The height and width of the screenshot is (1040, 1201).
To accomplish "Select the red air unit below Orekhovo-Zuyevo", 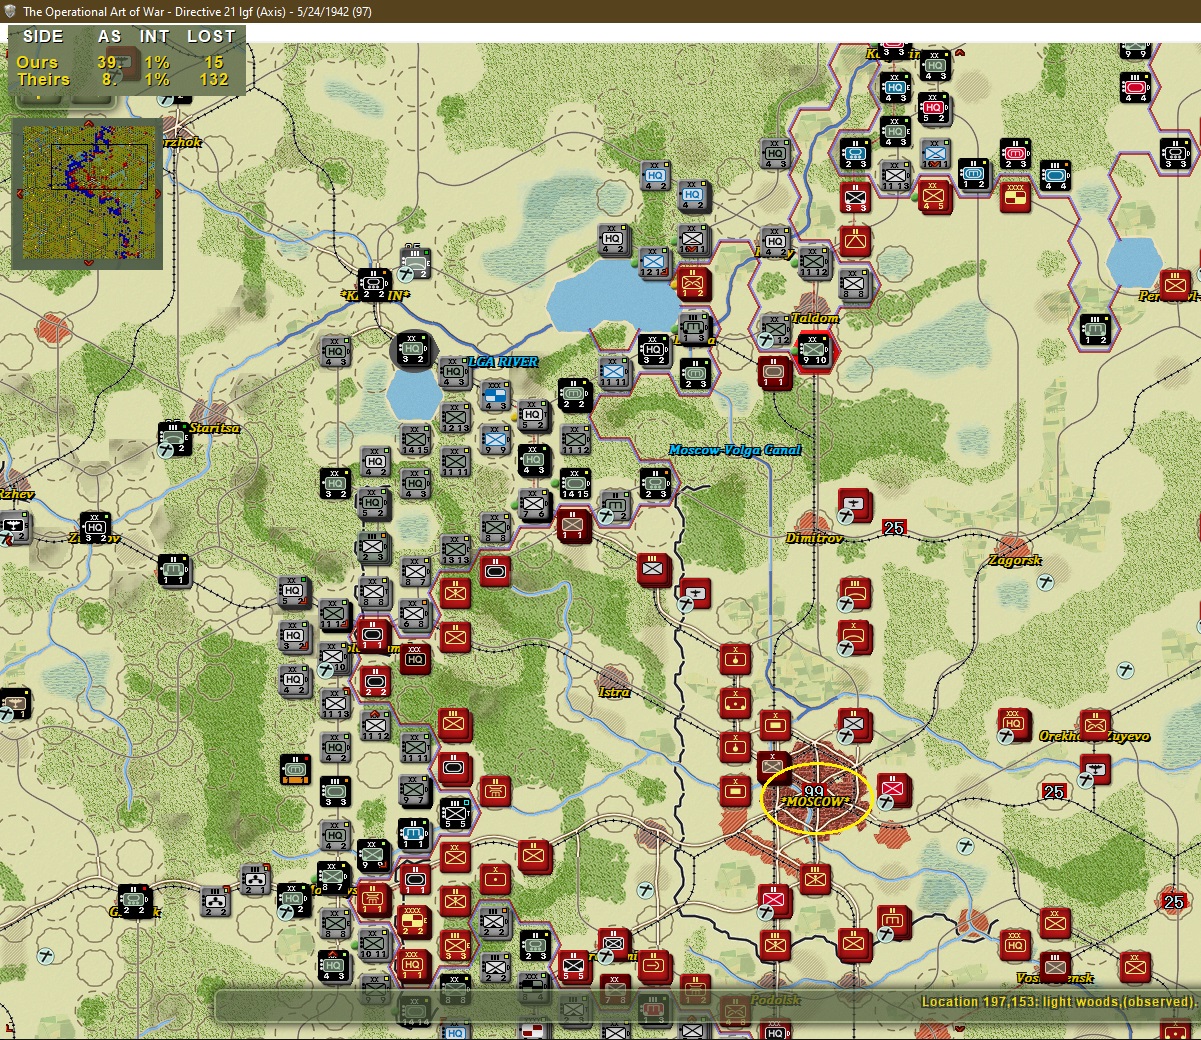I will [x=1095, y=769].
